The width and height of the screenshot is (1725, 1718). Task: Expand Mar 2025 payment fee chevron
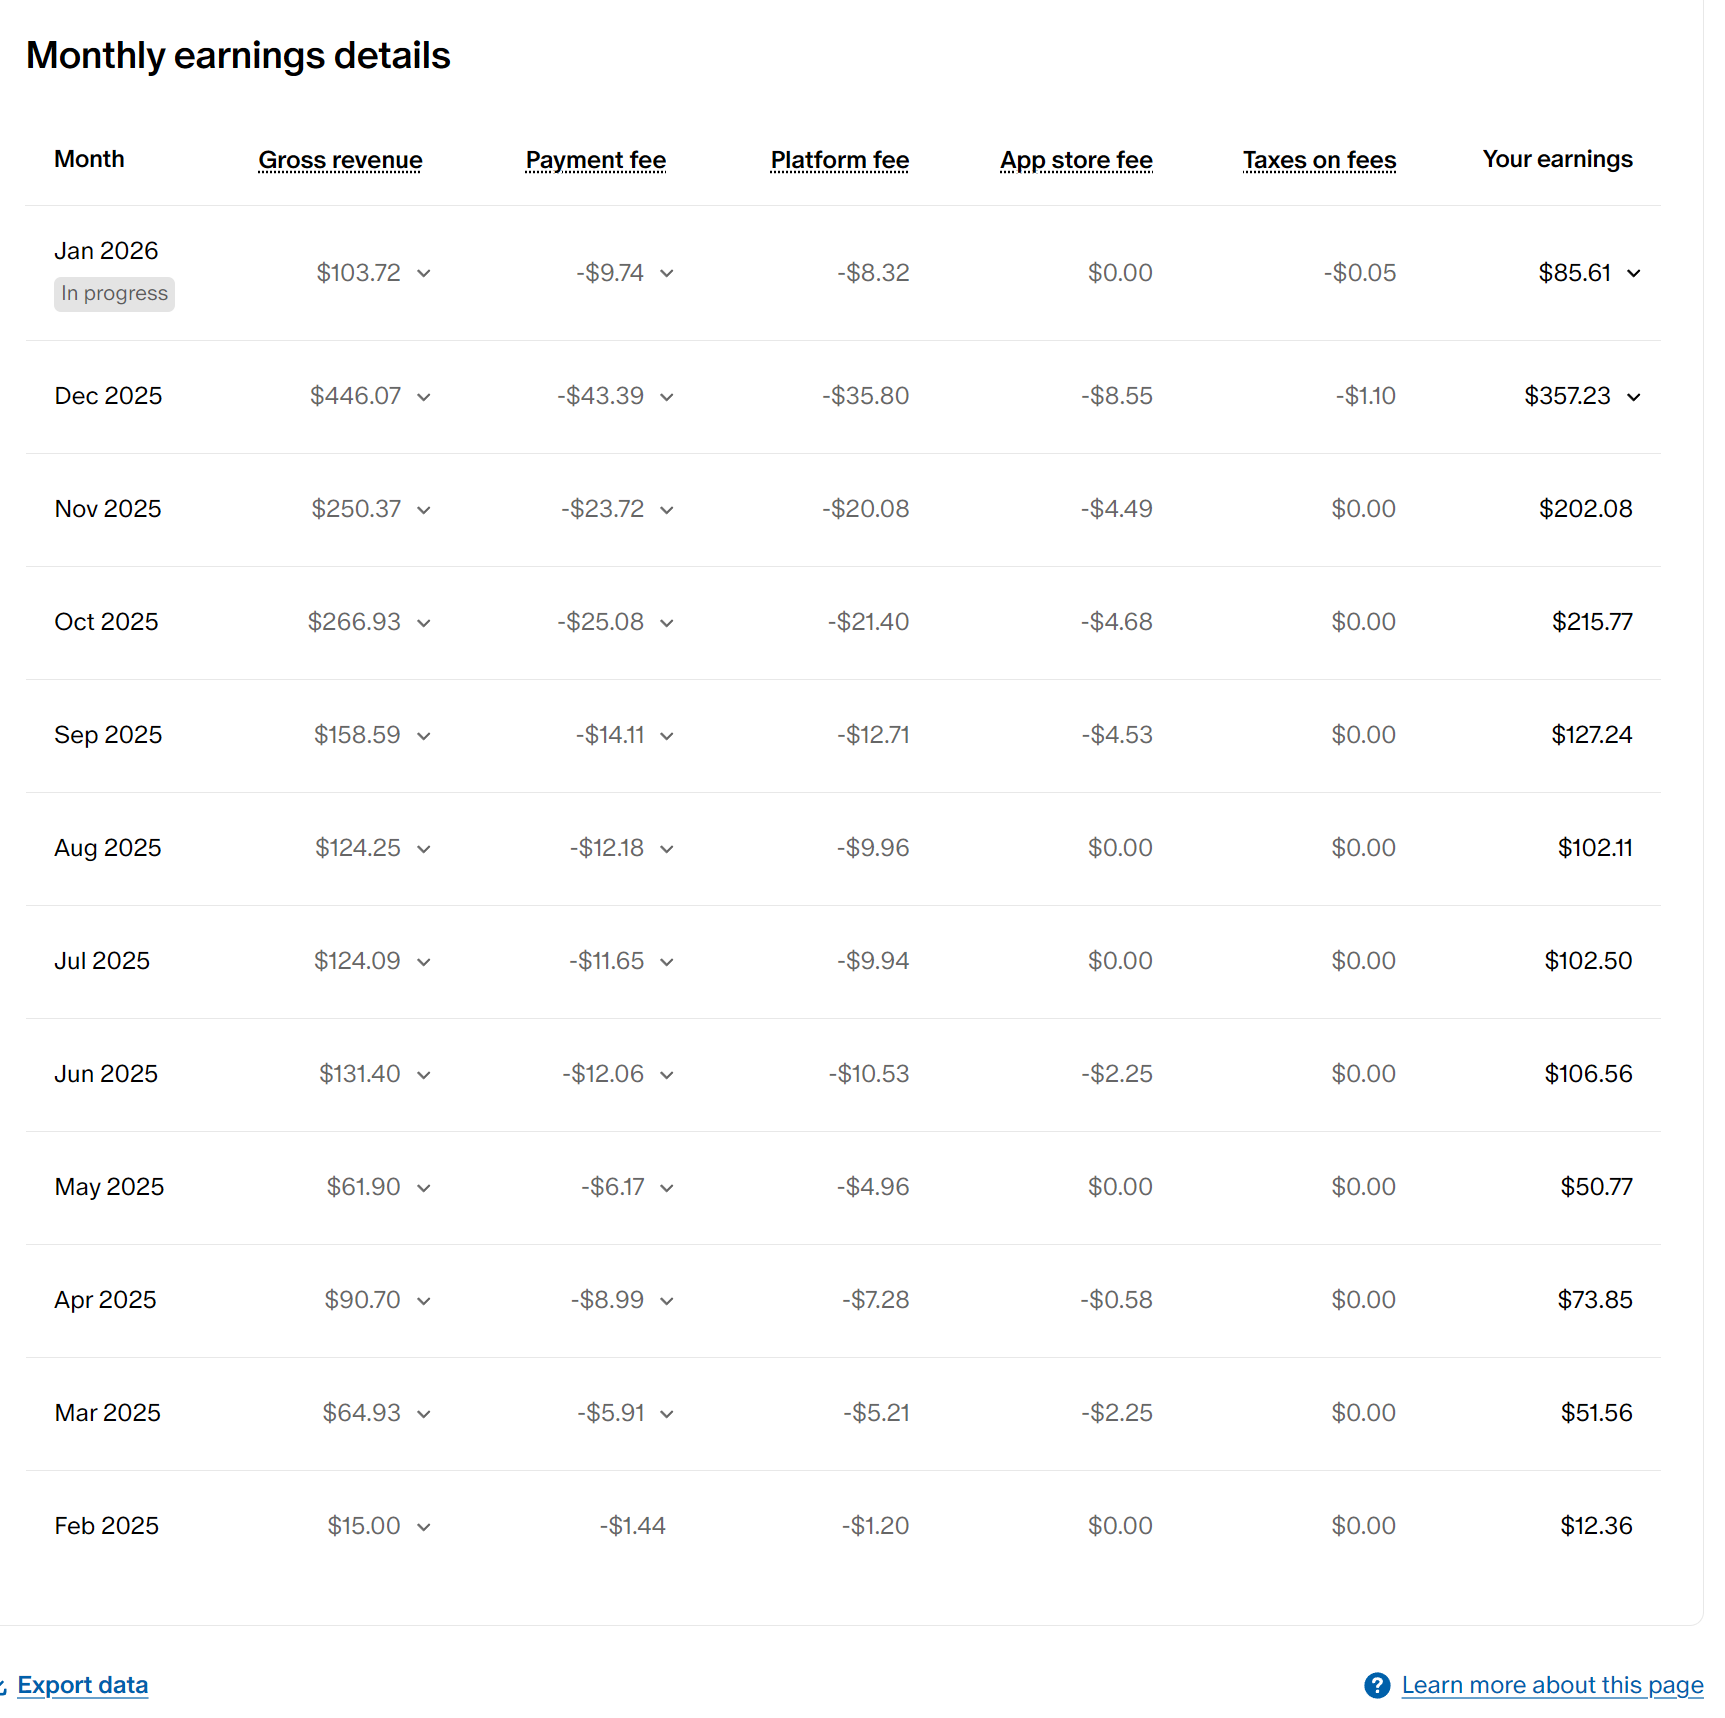pos(667,1414)
